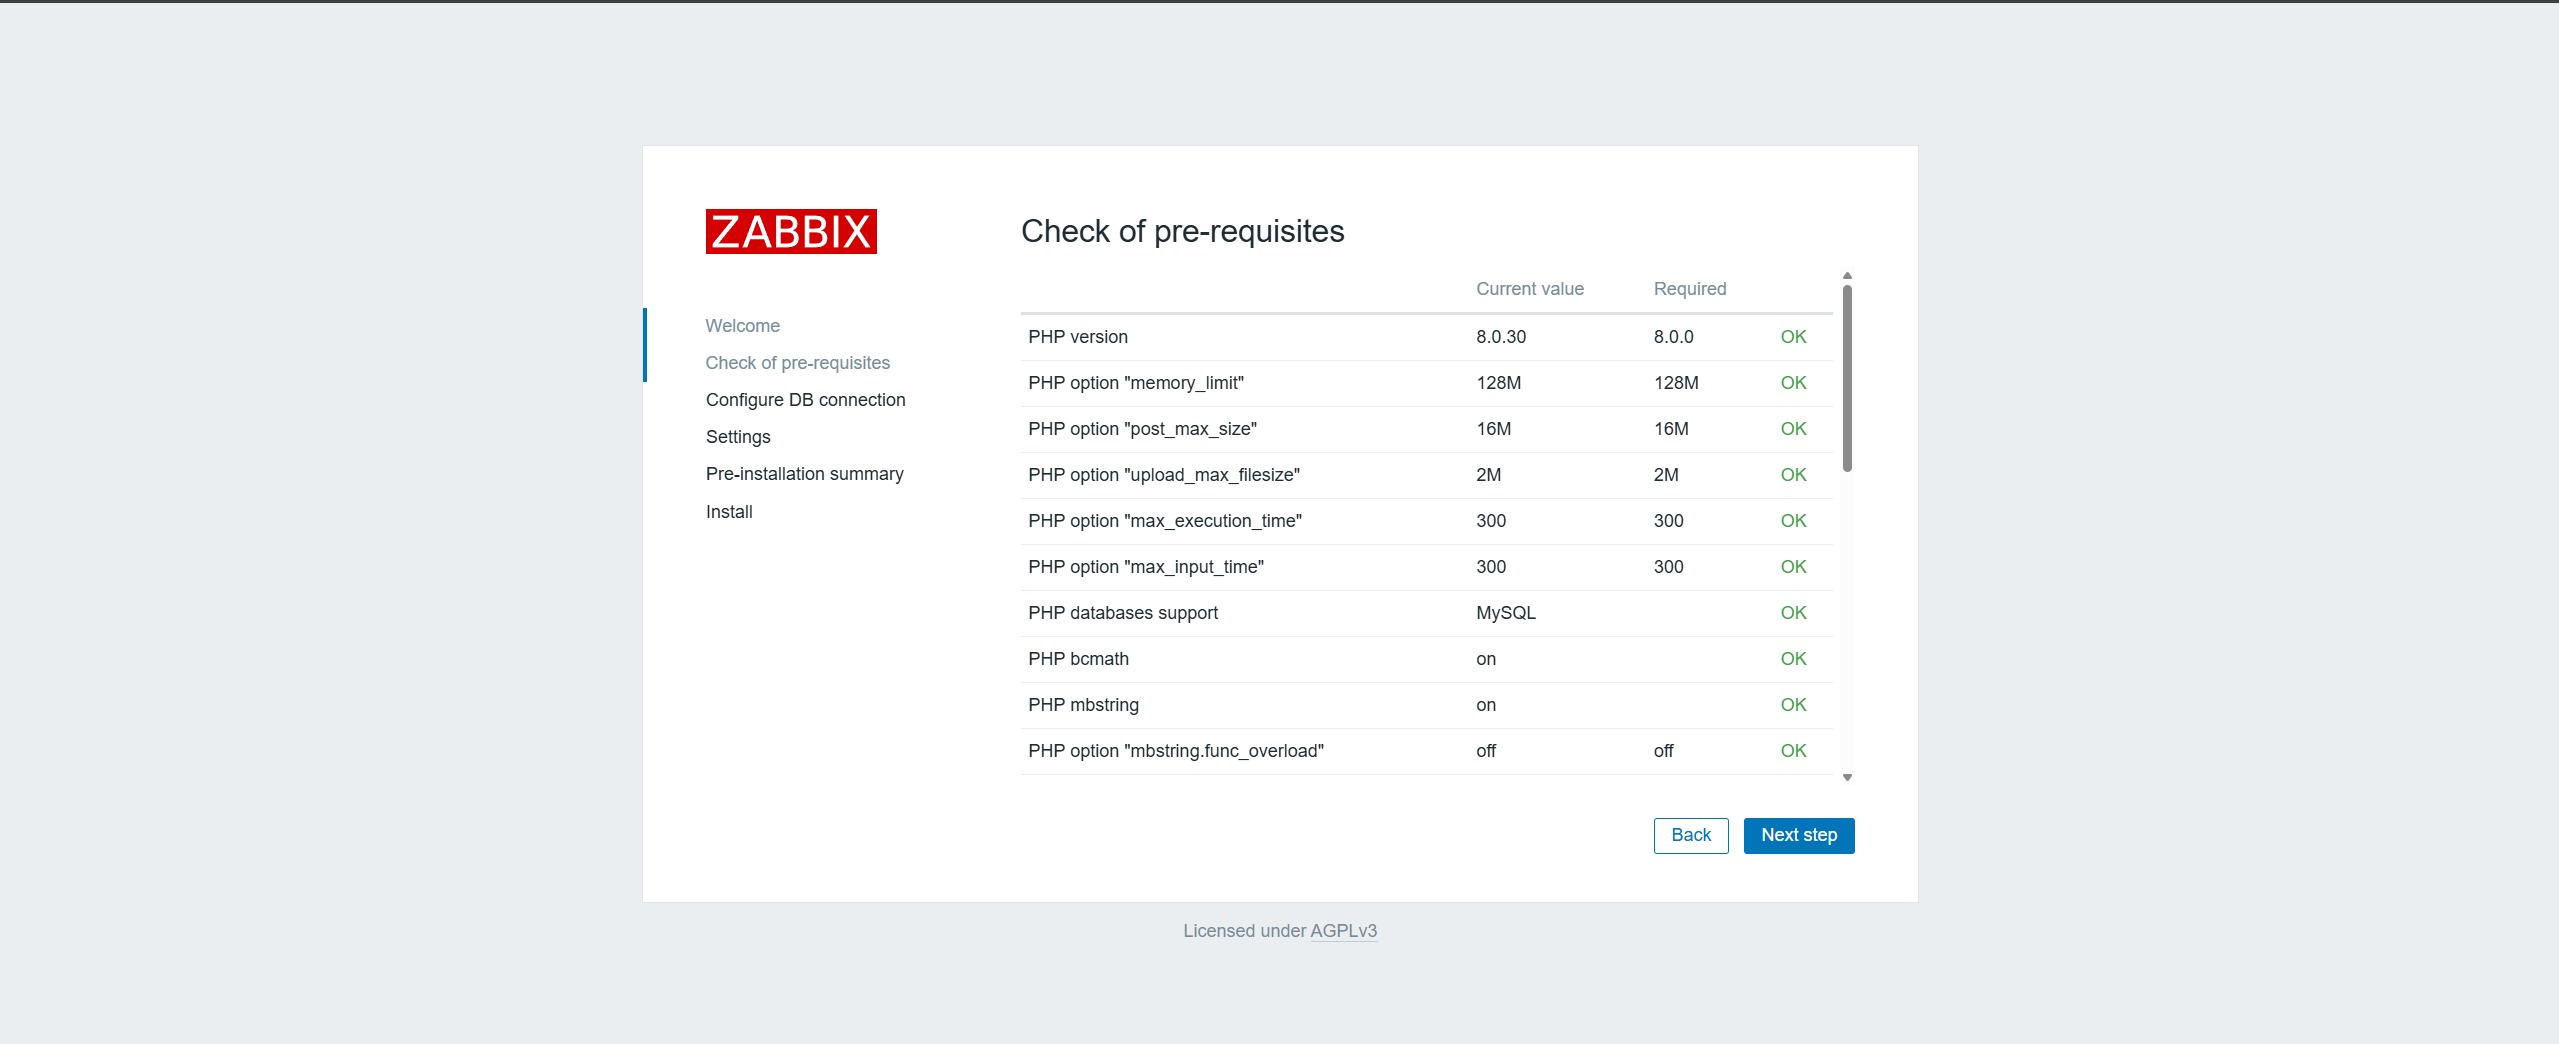Viewport: 2559px width, 1044px height.
Task: Click the 128M current memory_limit value
Action: click(x=1498, y=383)
